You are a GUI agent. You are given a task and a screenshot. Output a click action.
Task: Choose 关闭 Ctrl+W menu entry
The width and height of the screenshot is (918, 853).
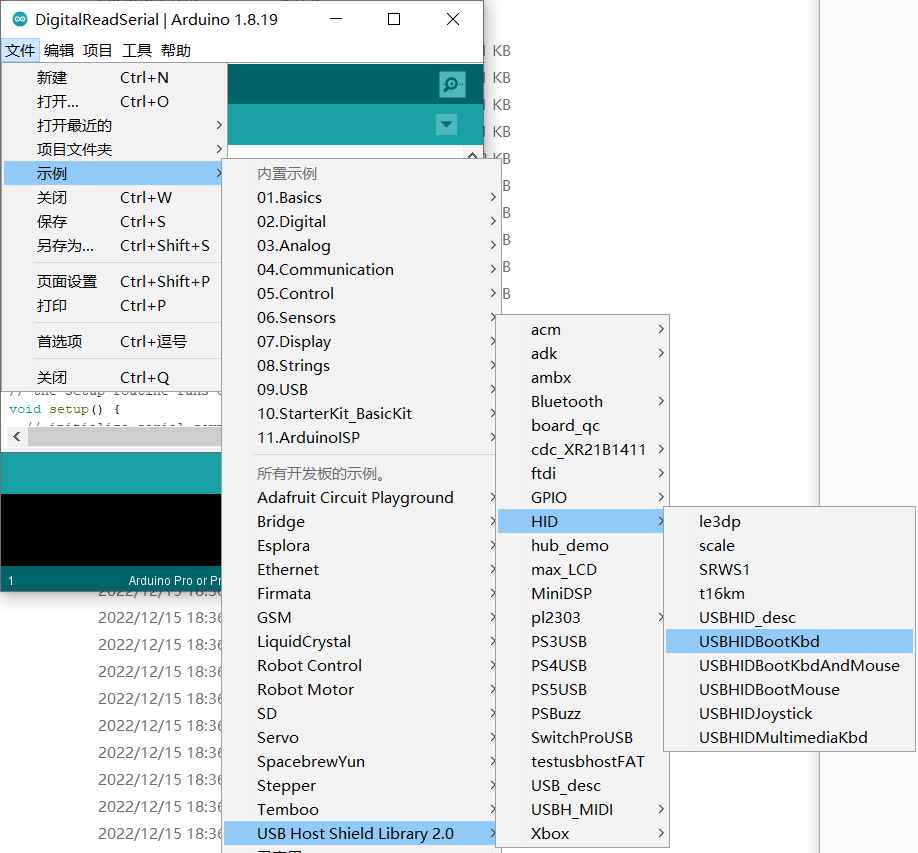(x=114, y=198)
